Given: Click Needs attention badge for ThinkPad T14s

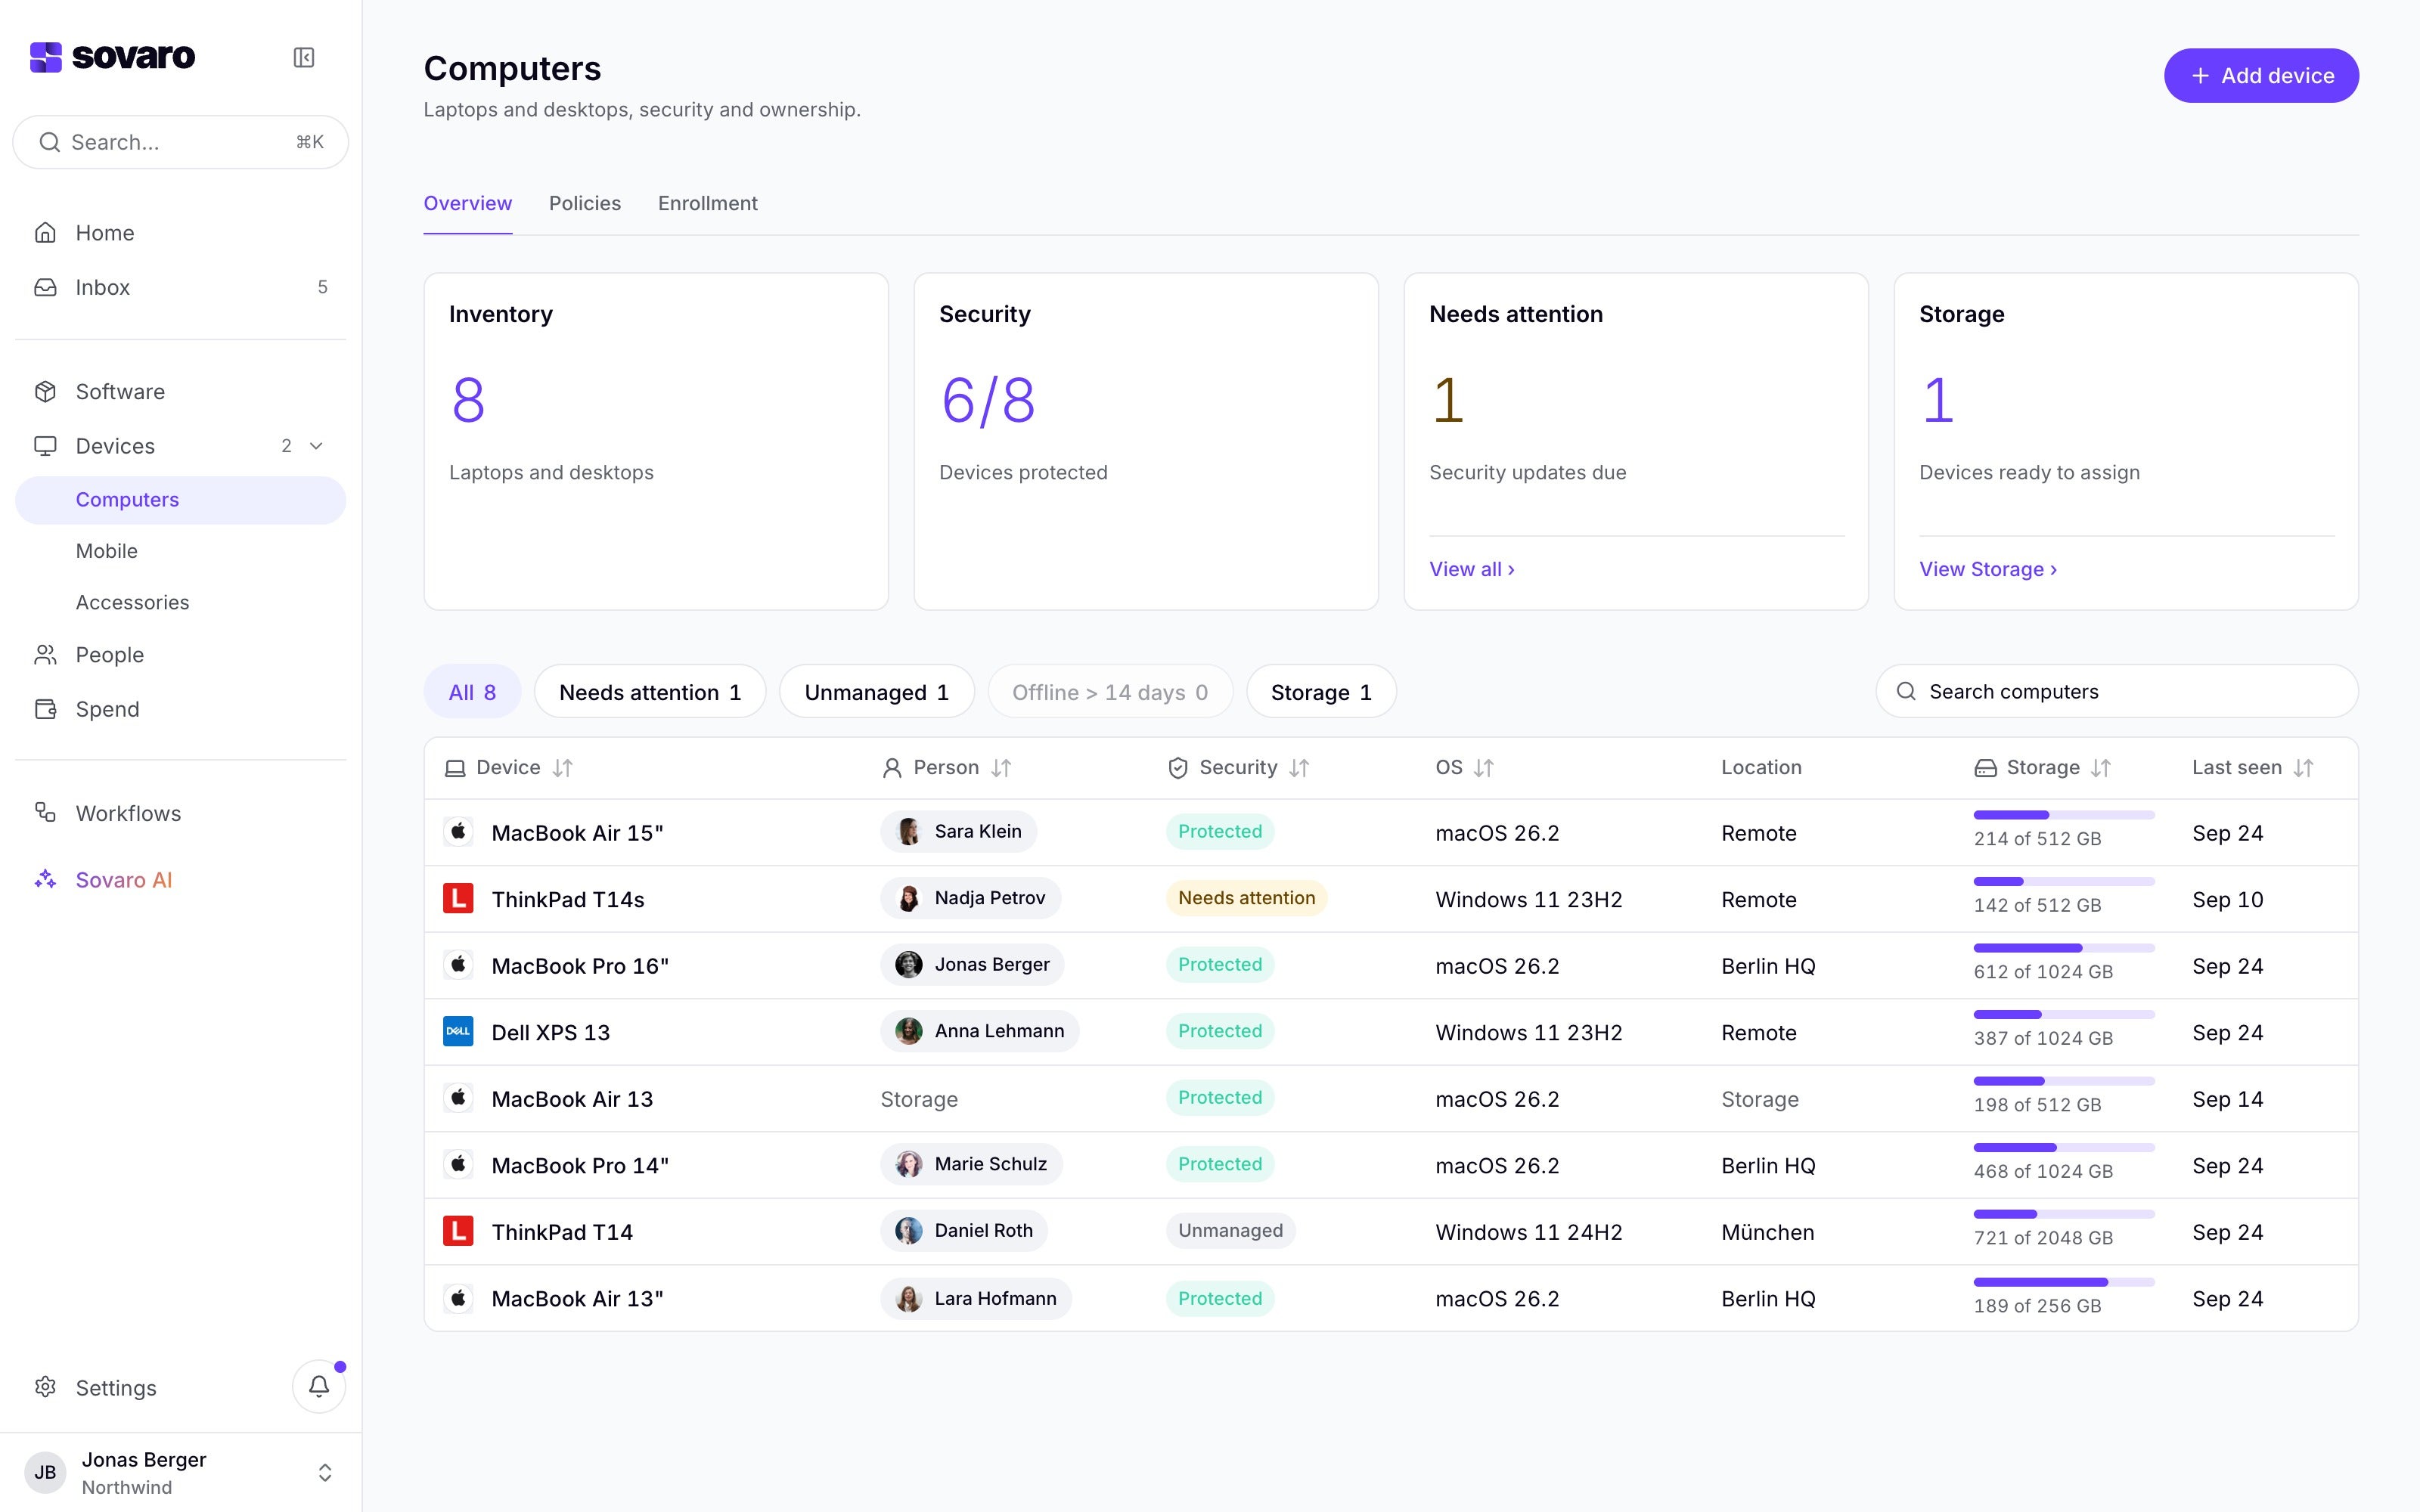Looking at the screenshot, I should [x=1246, y=898].
